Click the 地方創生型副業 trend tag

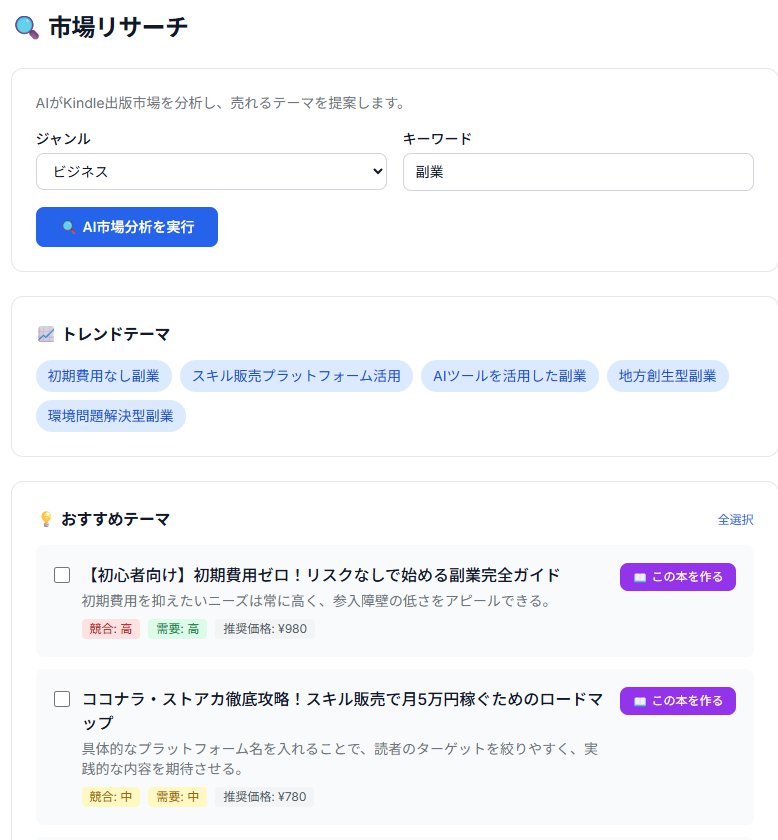[x=668, y=376]
